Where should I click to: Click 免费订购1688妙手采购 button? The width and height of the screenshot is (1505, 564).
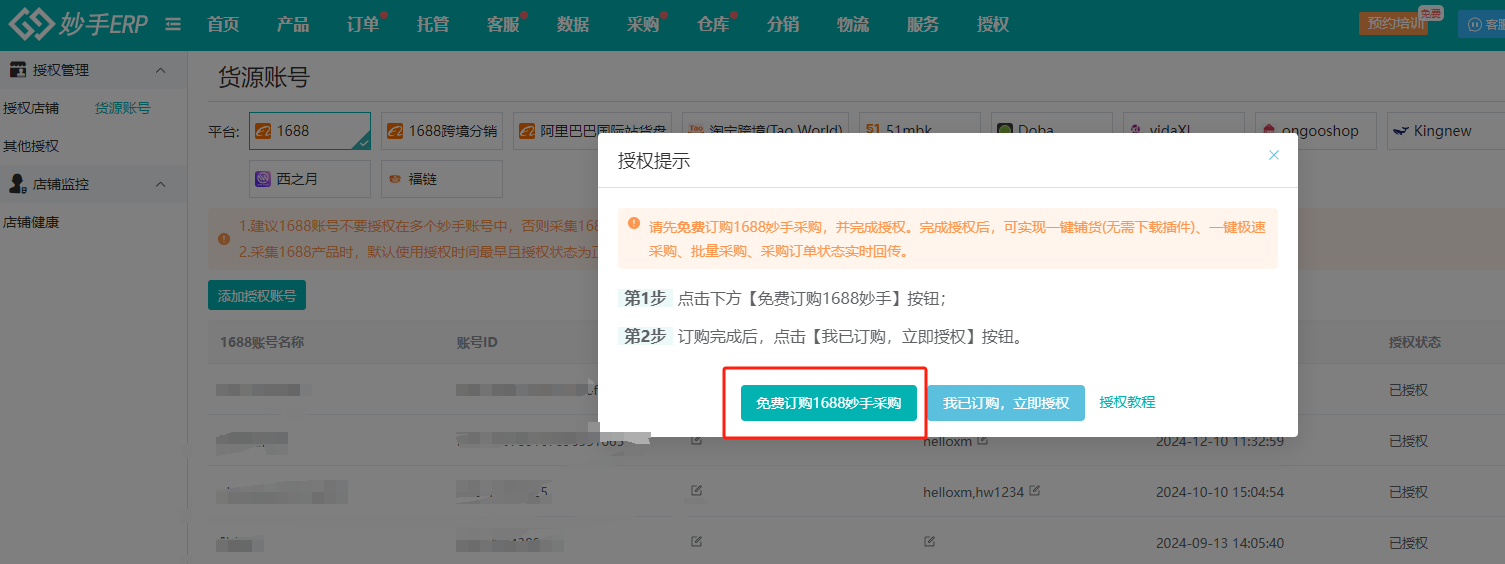click(x=829, y=403)
